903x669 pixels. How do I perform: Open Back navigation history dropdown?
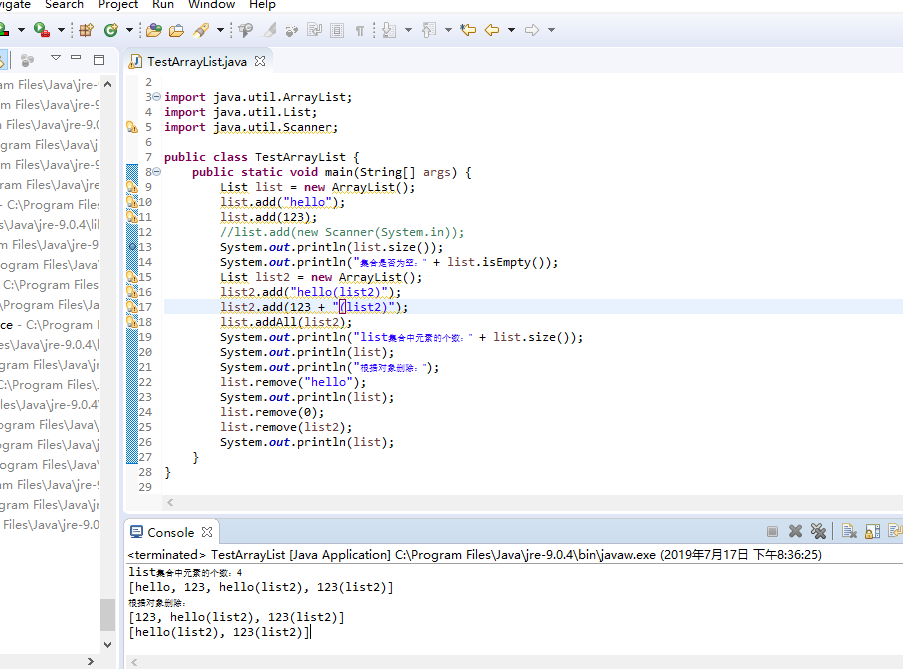click(511, 30)
